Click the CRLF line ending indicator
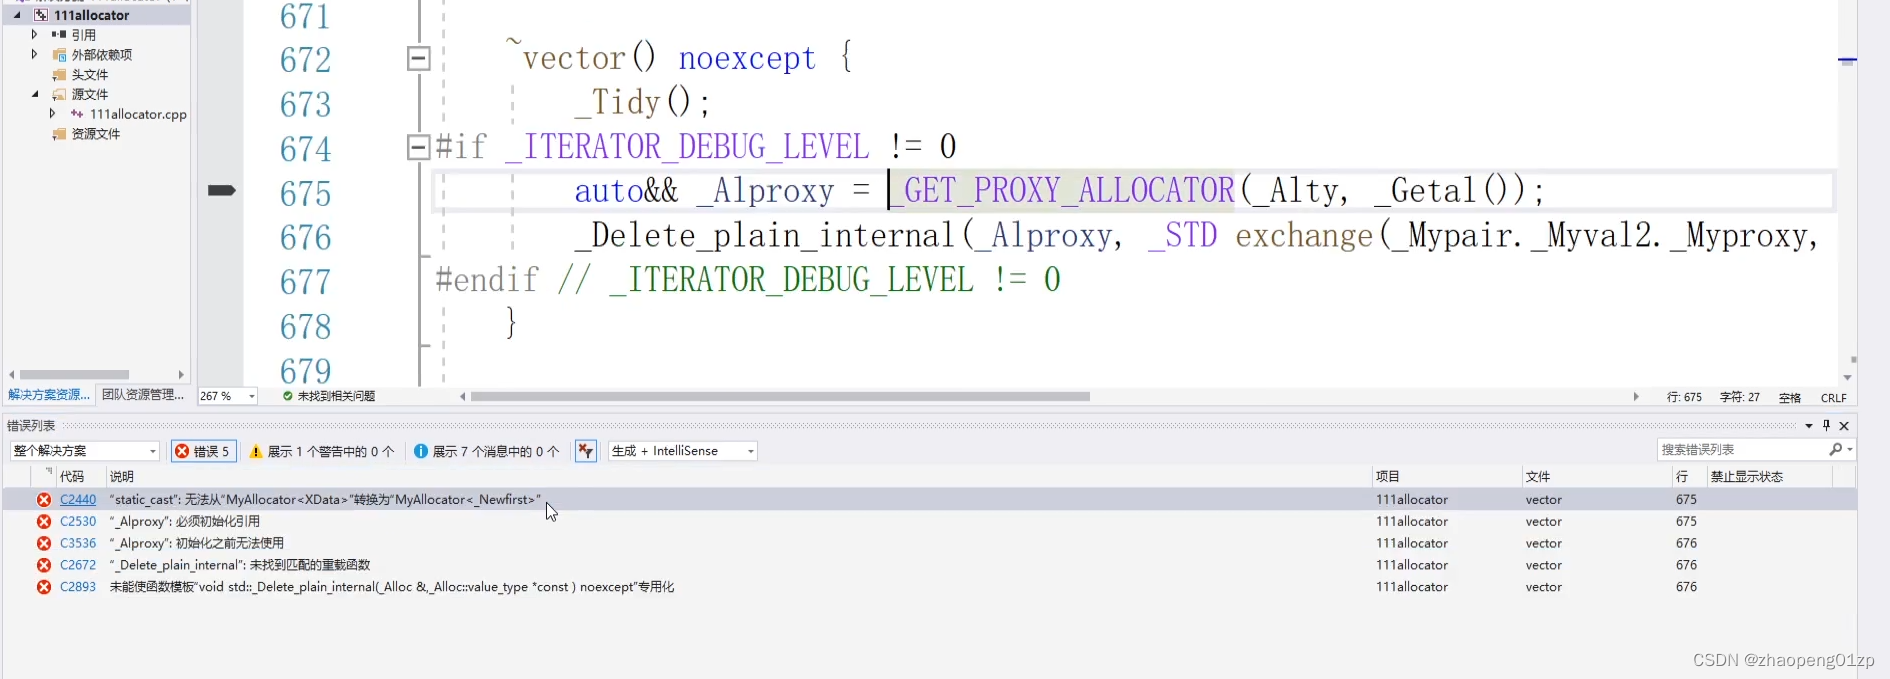The image size is (1890, 679). [x=1834, y=397]
